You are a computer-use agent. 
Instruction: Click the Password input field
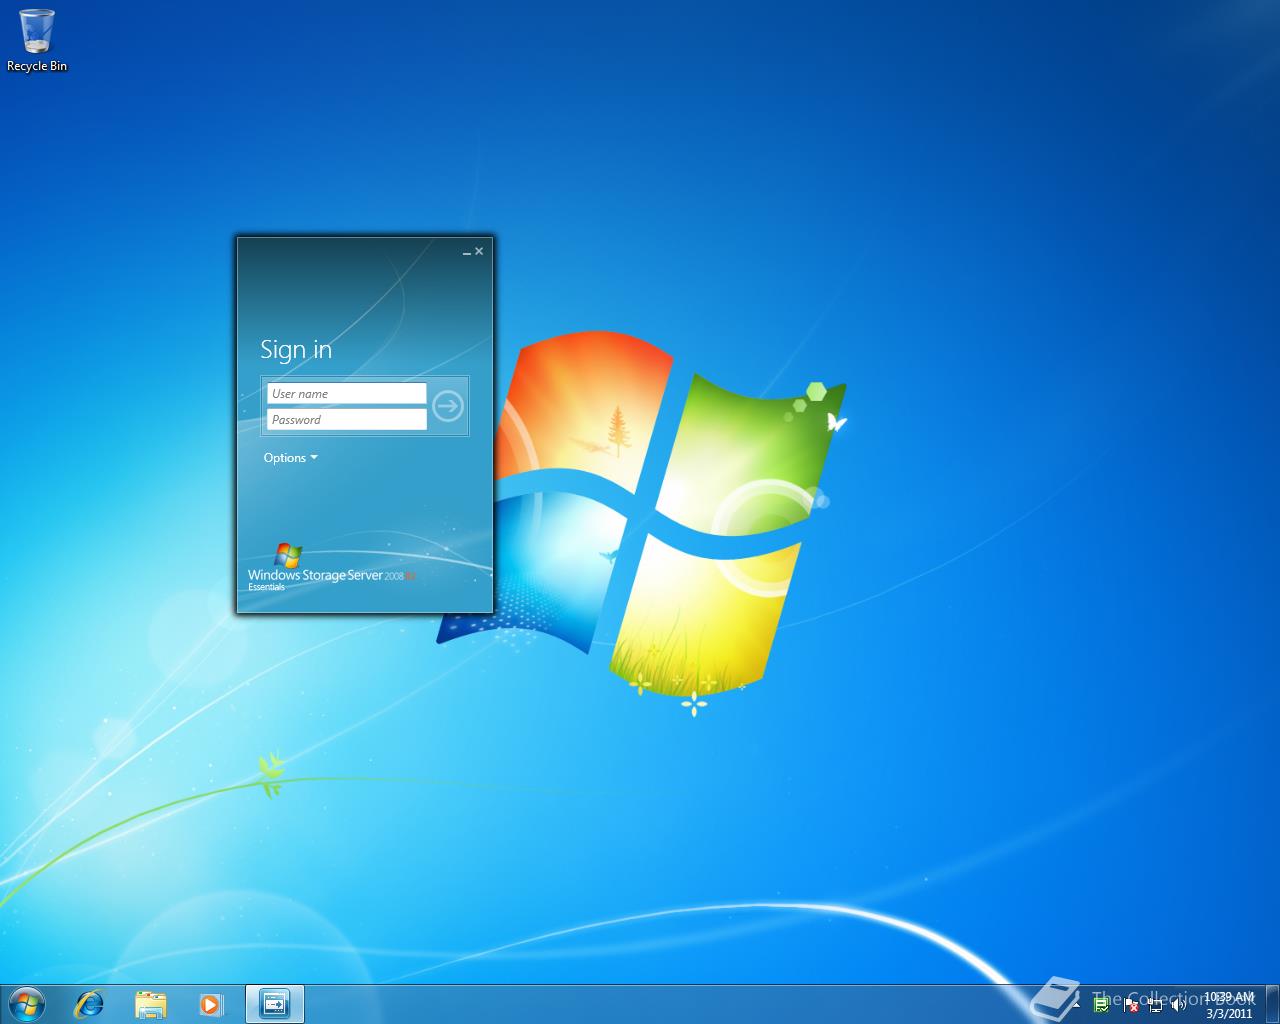click(346, 420)
